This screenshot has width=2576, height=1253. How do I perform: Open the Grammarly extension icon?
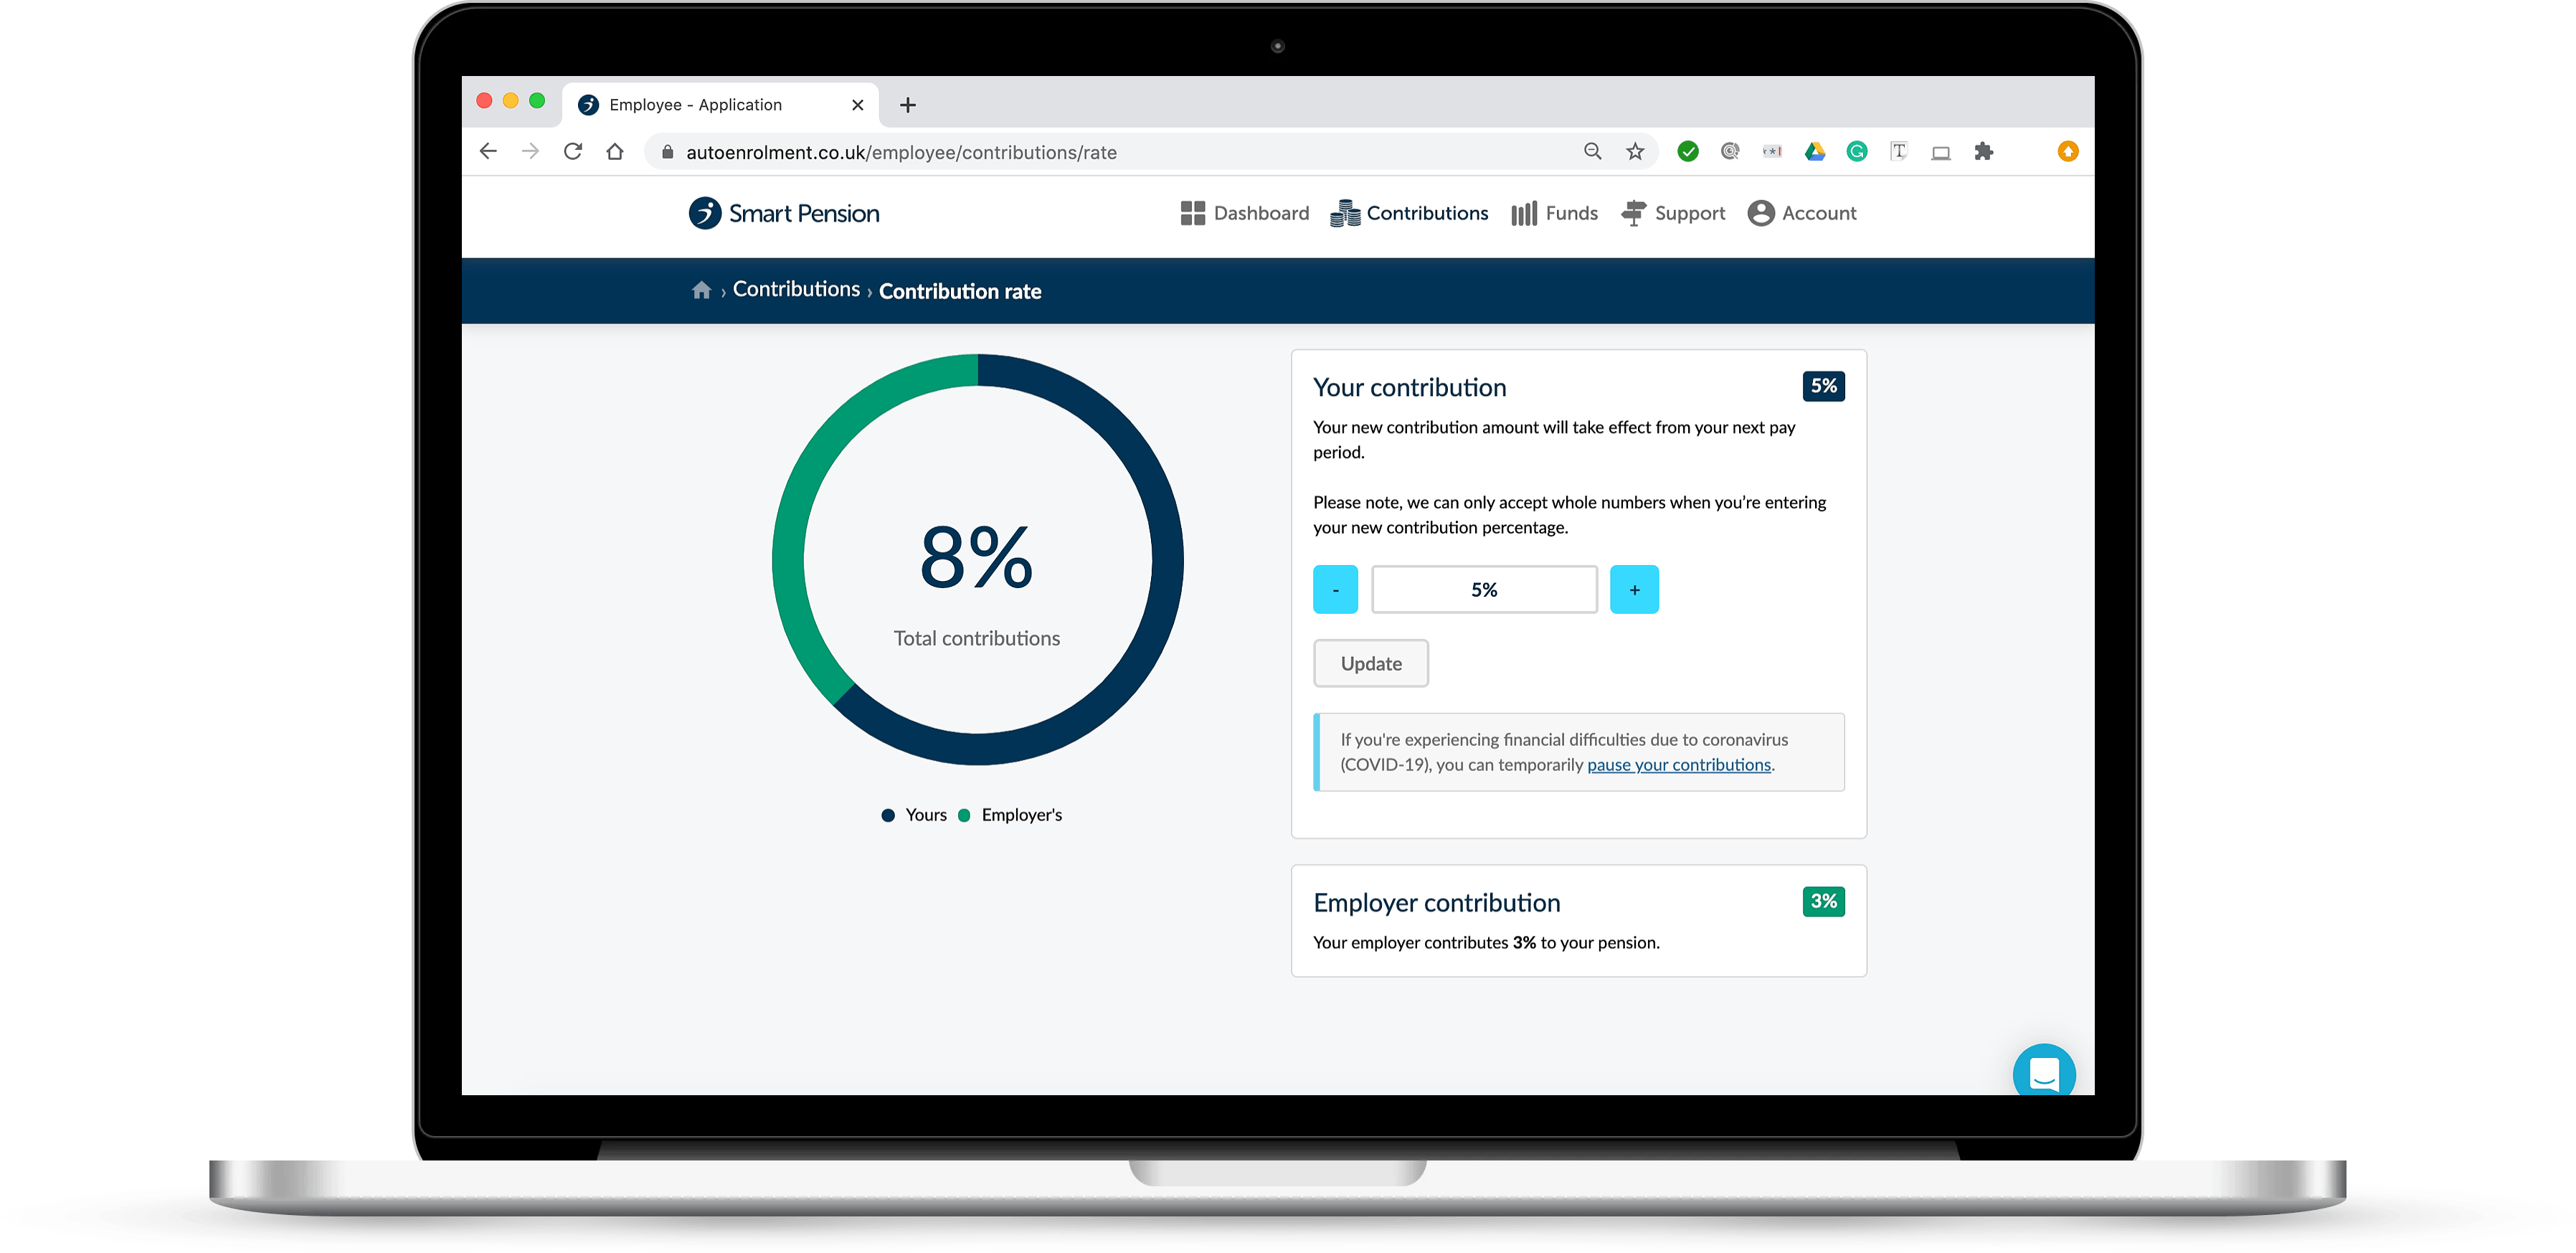1857,151
